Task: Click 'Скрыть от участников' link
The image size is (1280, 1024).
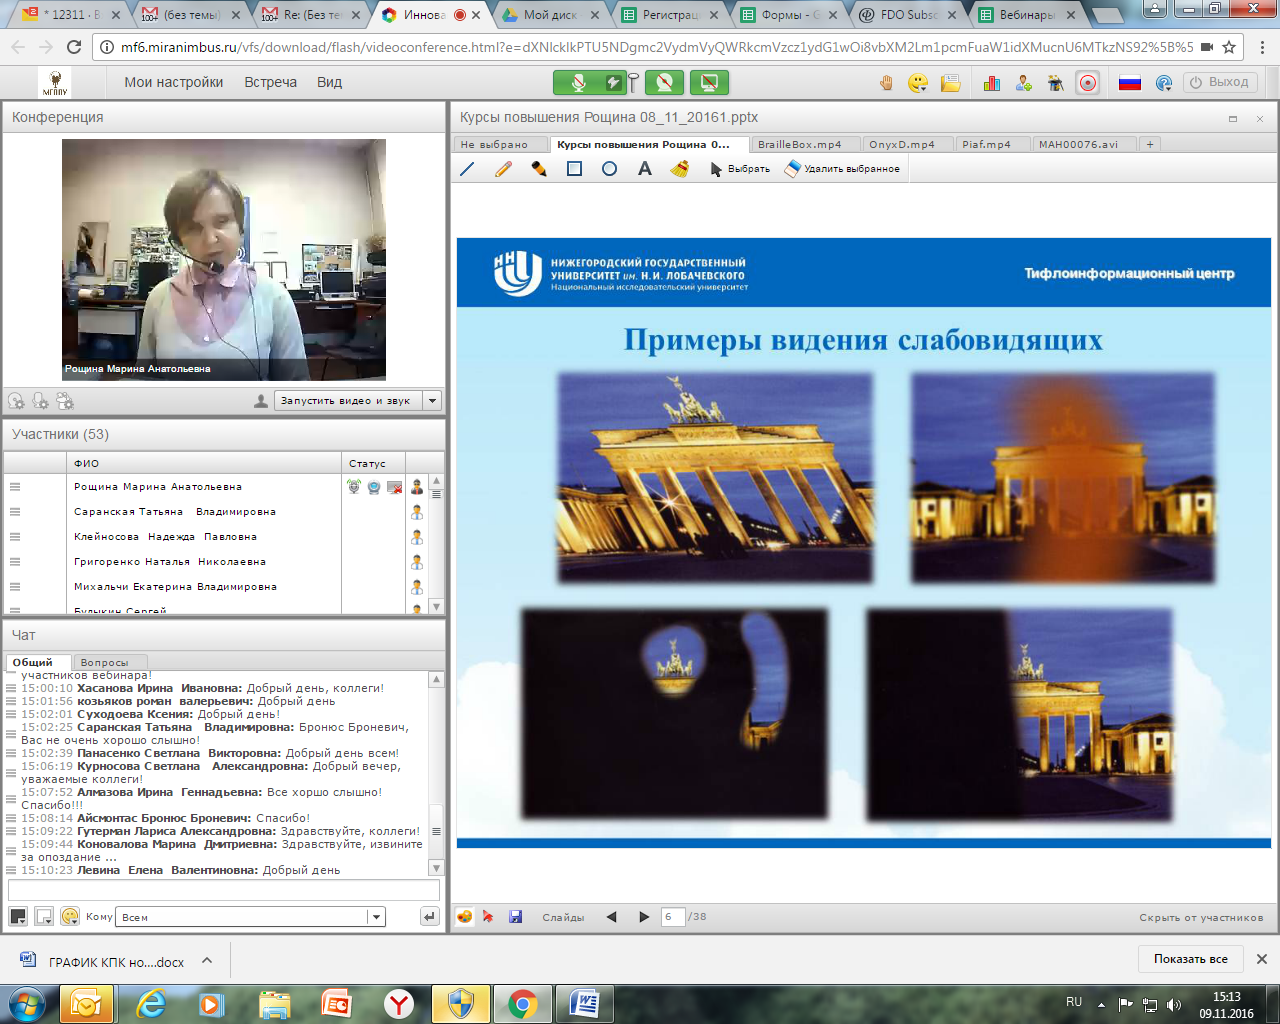Action: point(1201,917)
